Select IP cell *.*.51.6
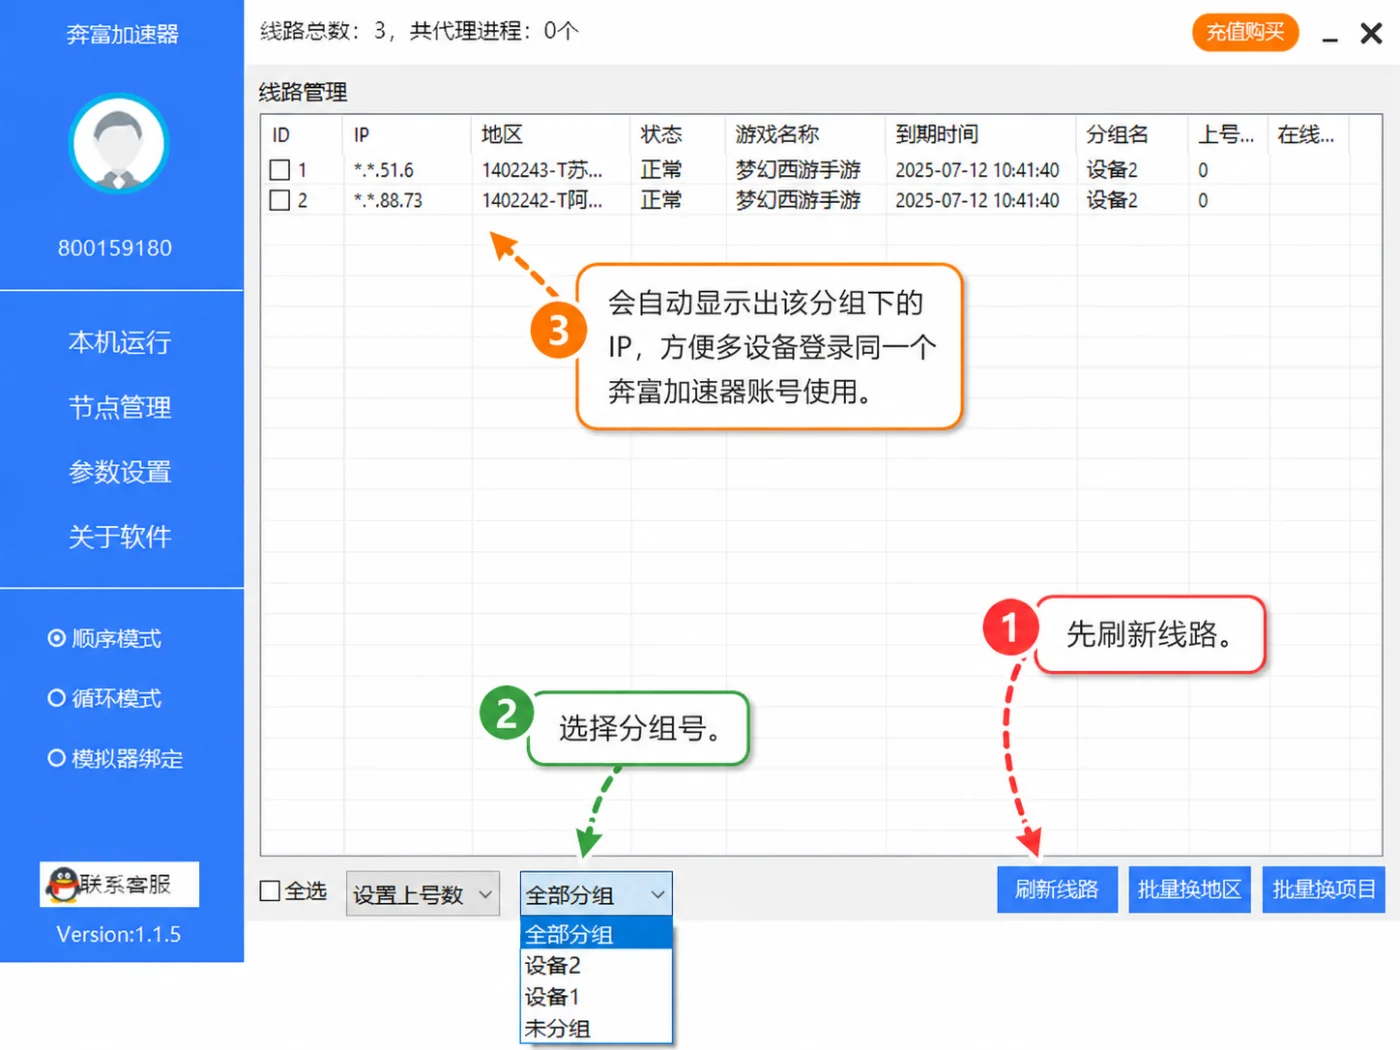 click(384, 170)
